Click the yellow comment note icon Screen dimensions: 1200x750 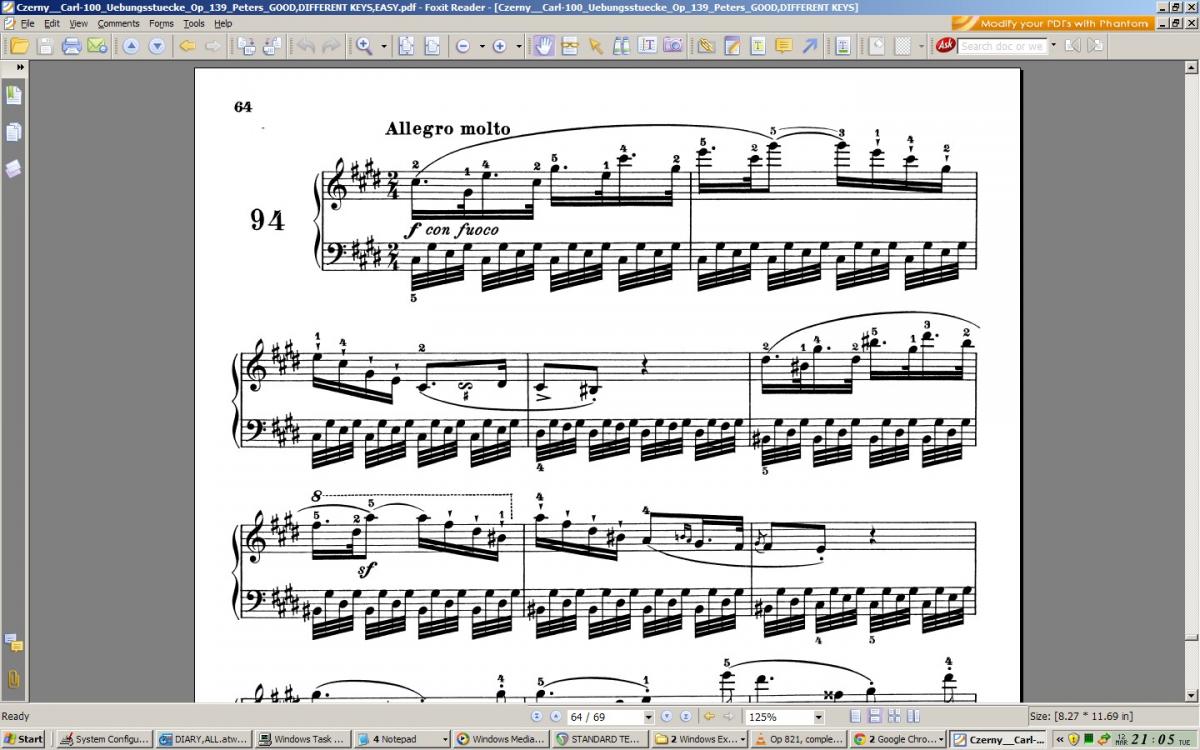[783, 46]
